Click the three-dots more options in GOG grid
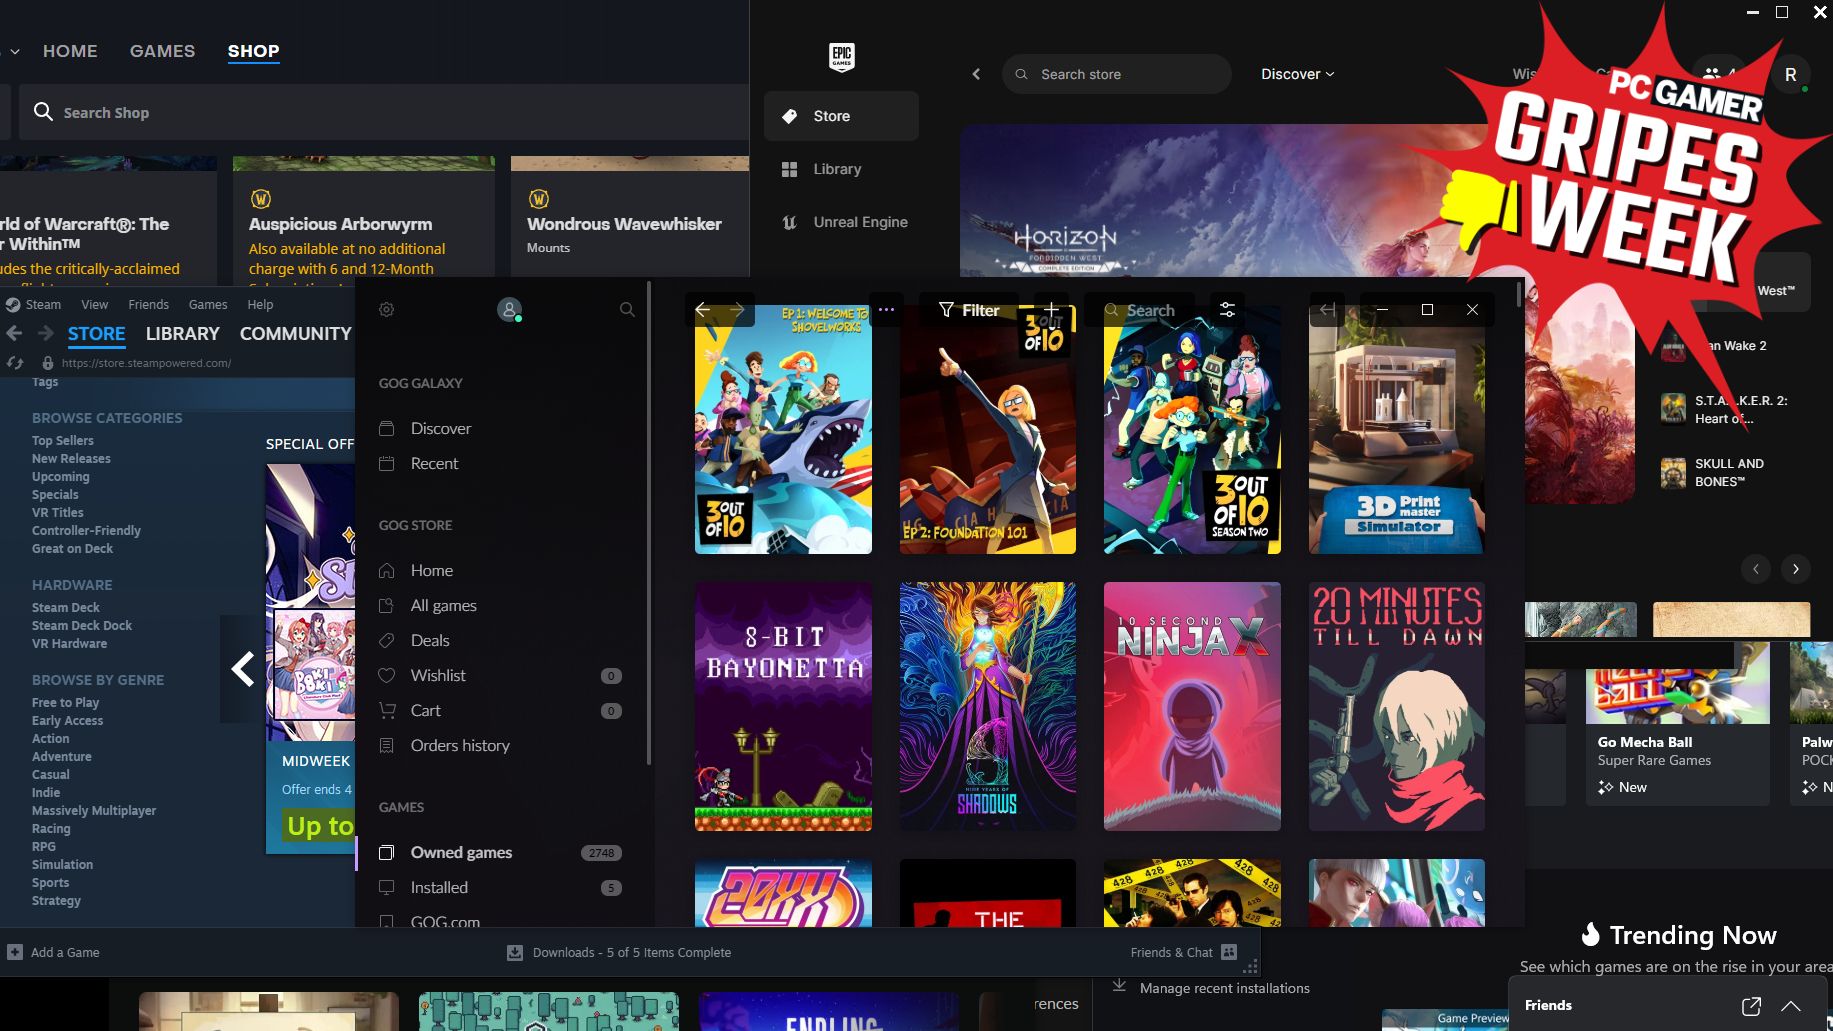The image size is (1833, 1031). (x=885, y=309)
